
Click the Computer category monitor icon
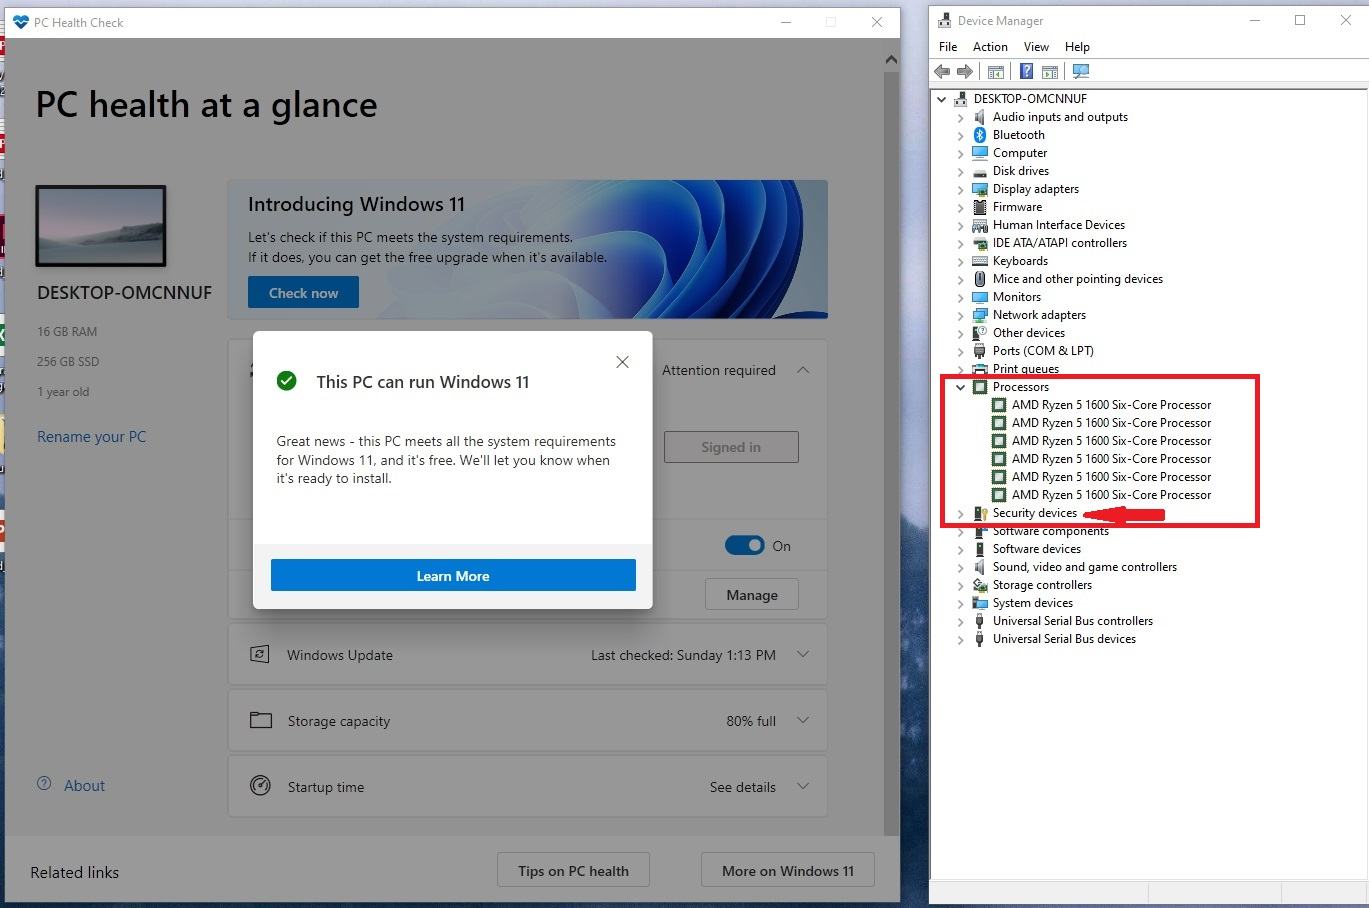980,153
